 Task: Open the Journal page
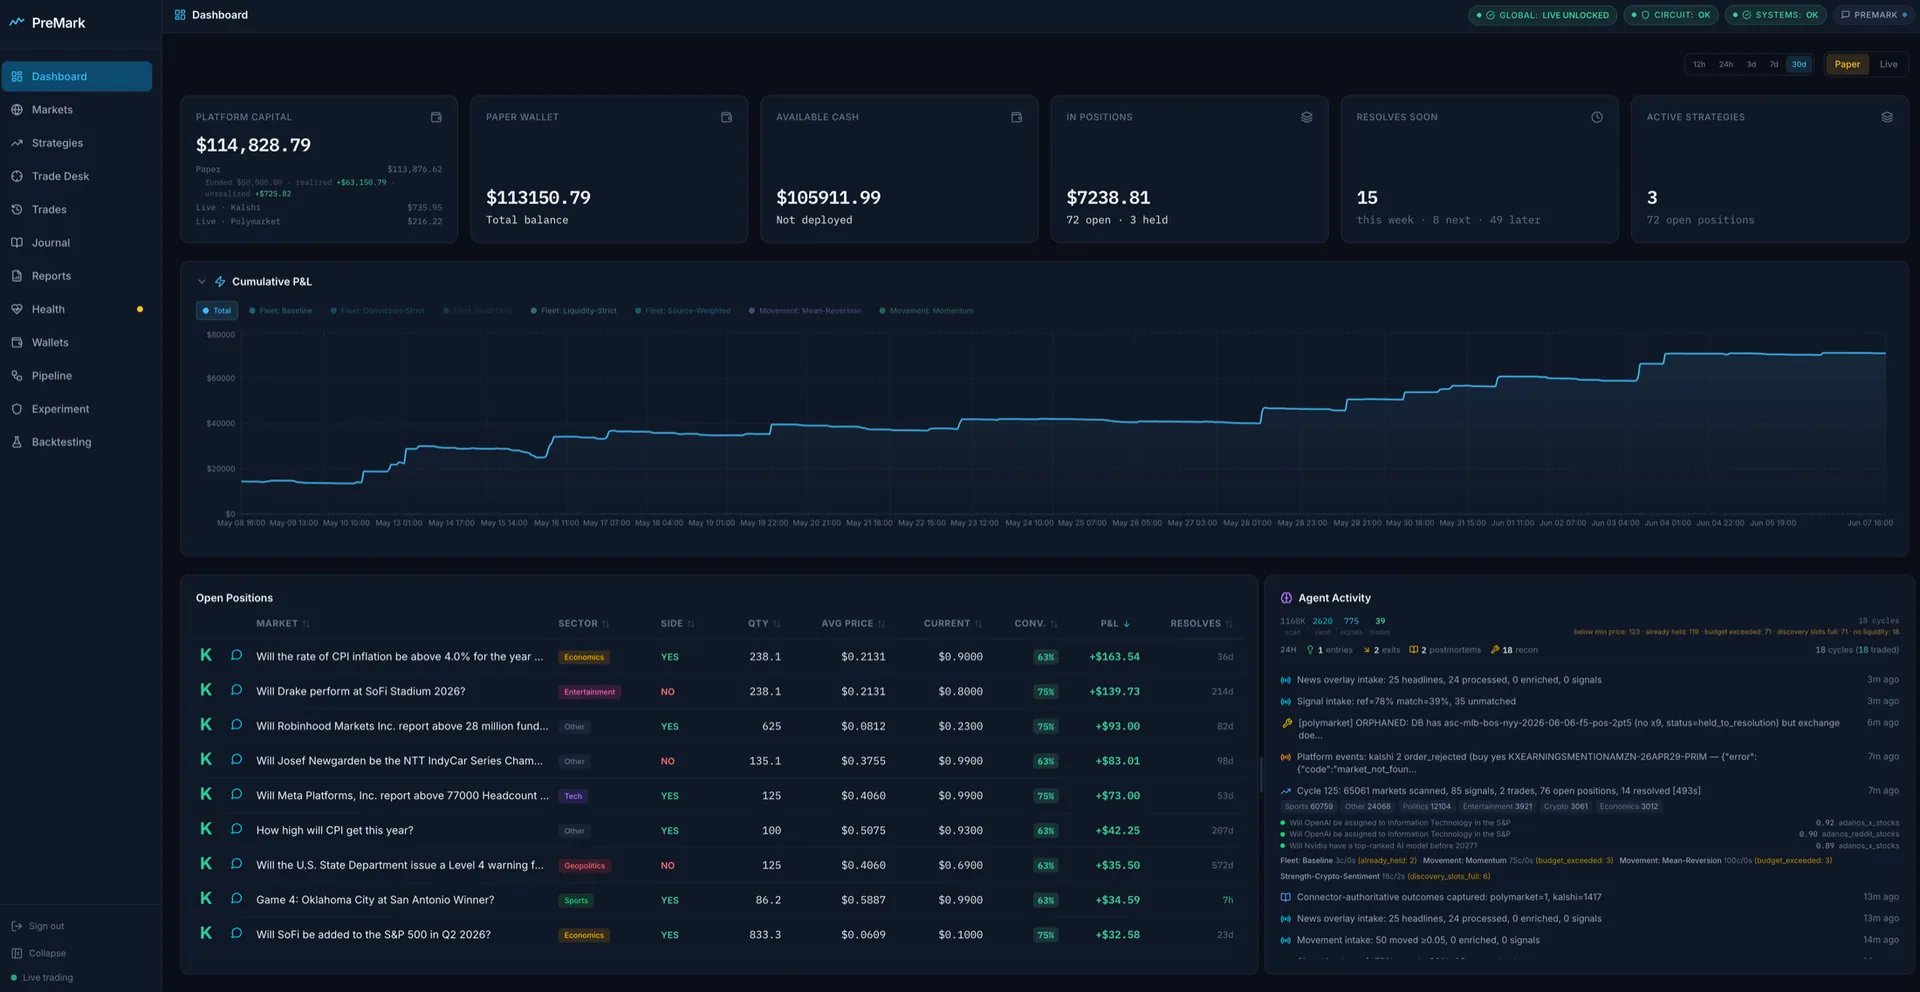point(77,243)
